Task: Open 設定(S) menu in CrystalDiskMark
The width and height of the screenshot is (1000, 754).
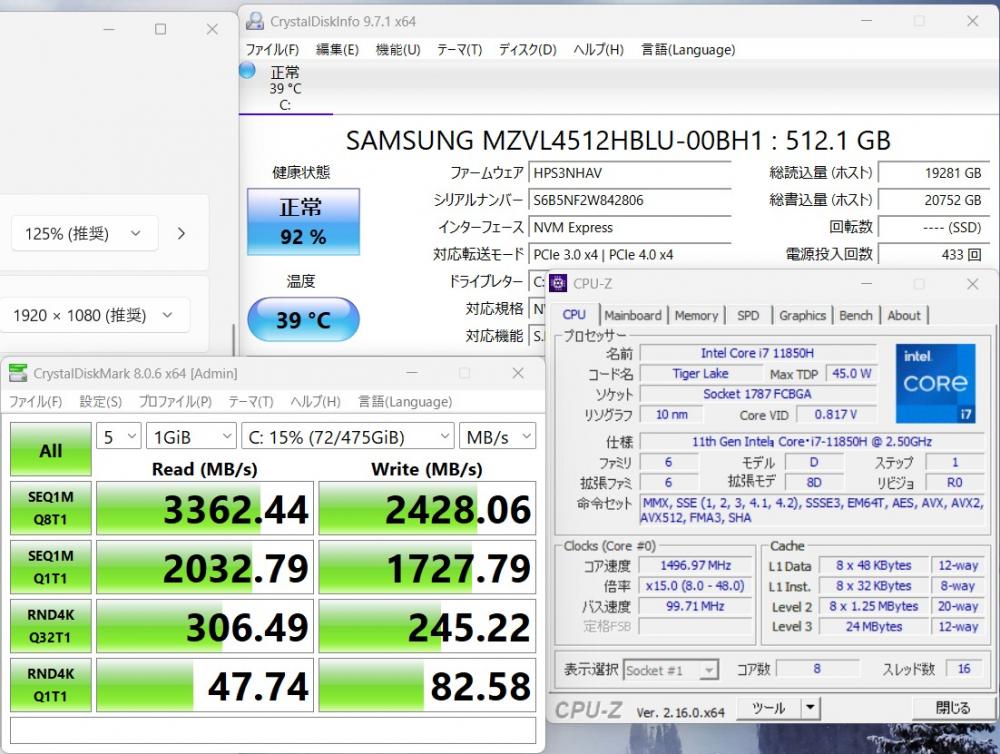Action: [x=100, y=401]
